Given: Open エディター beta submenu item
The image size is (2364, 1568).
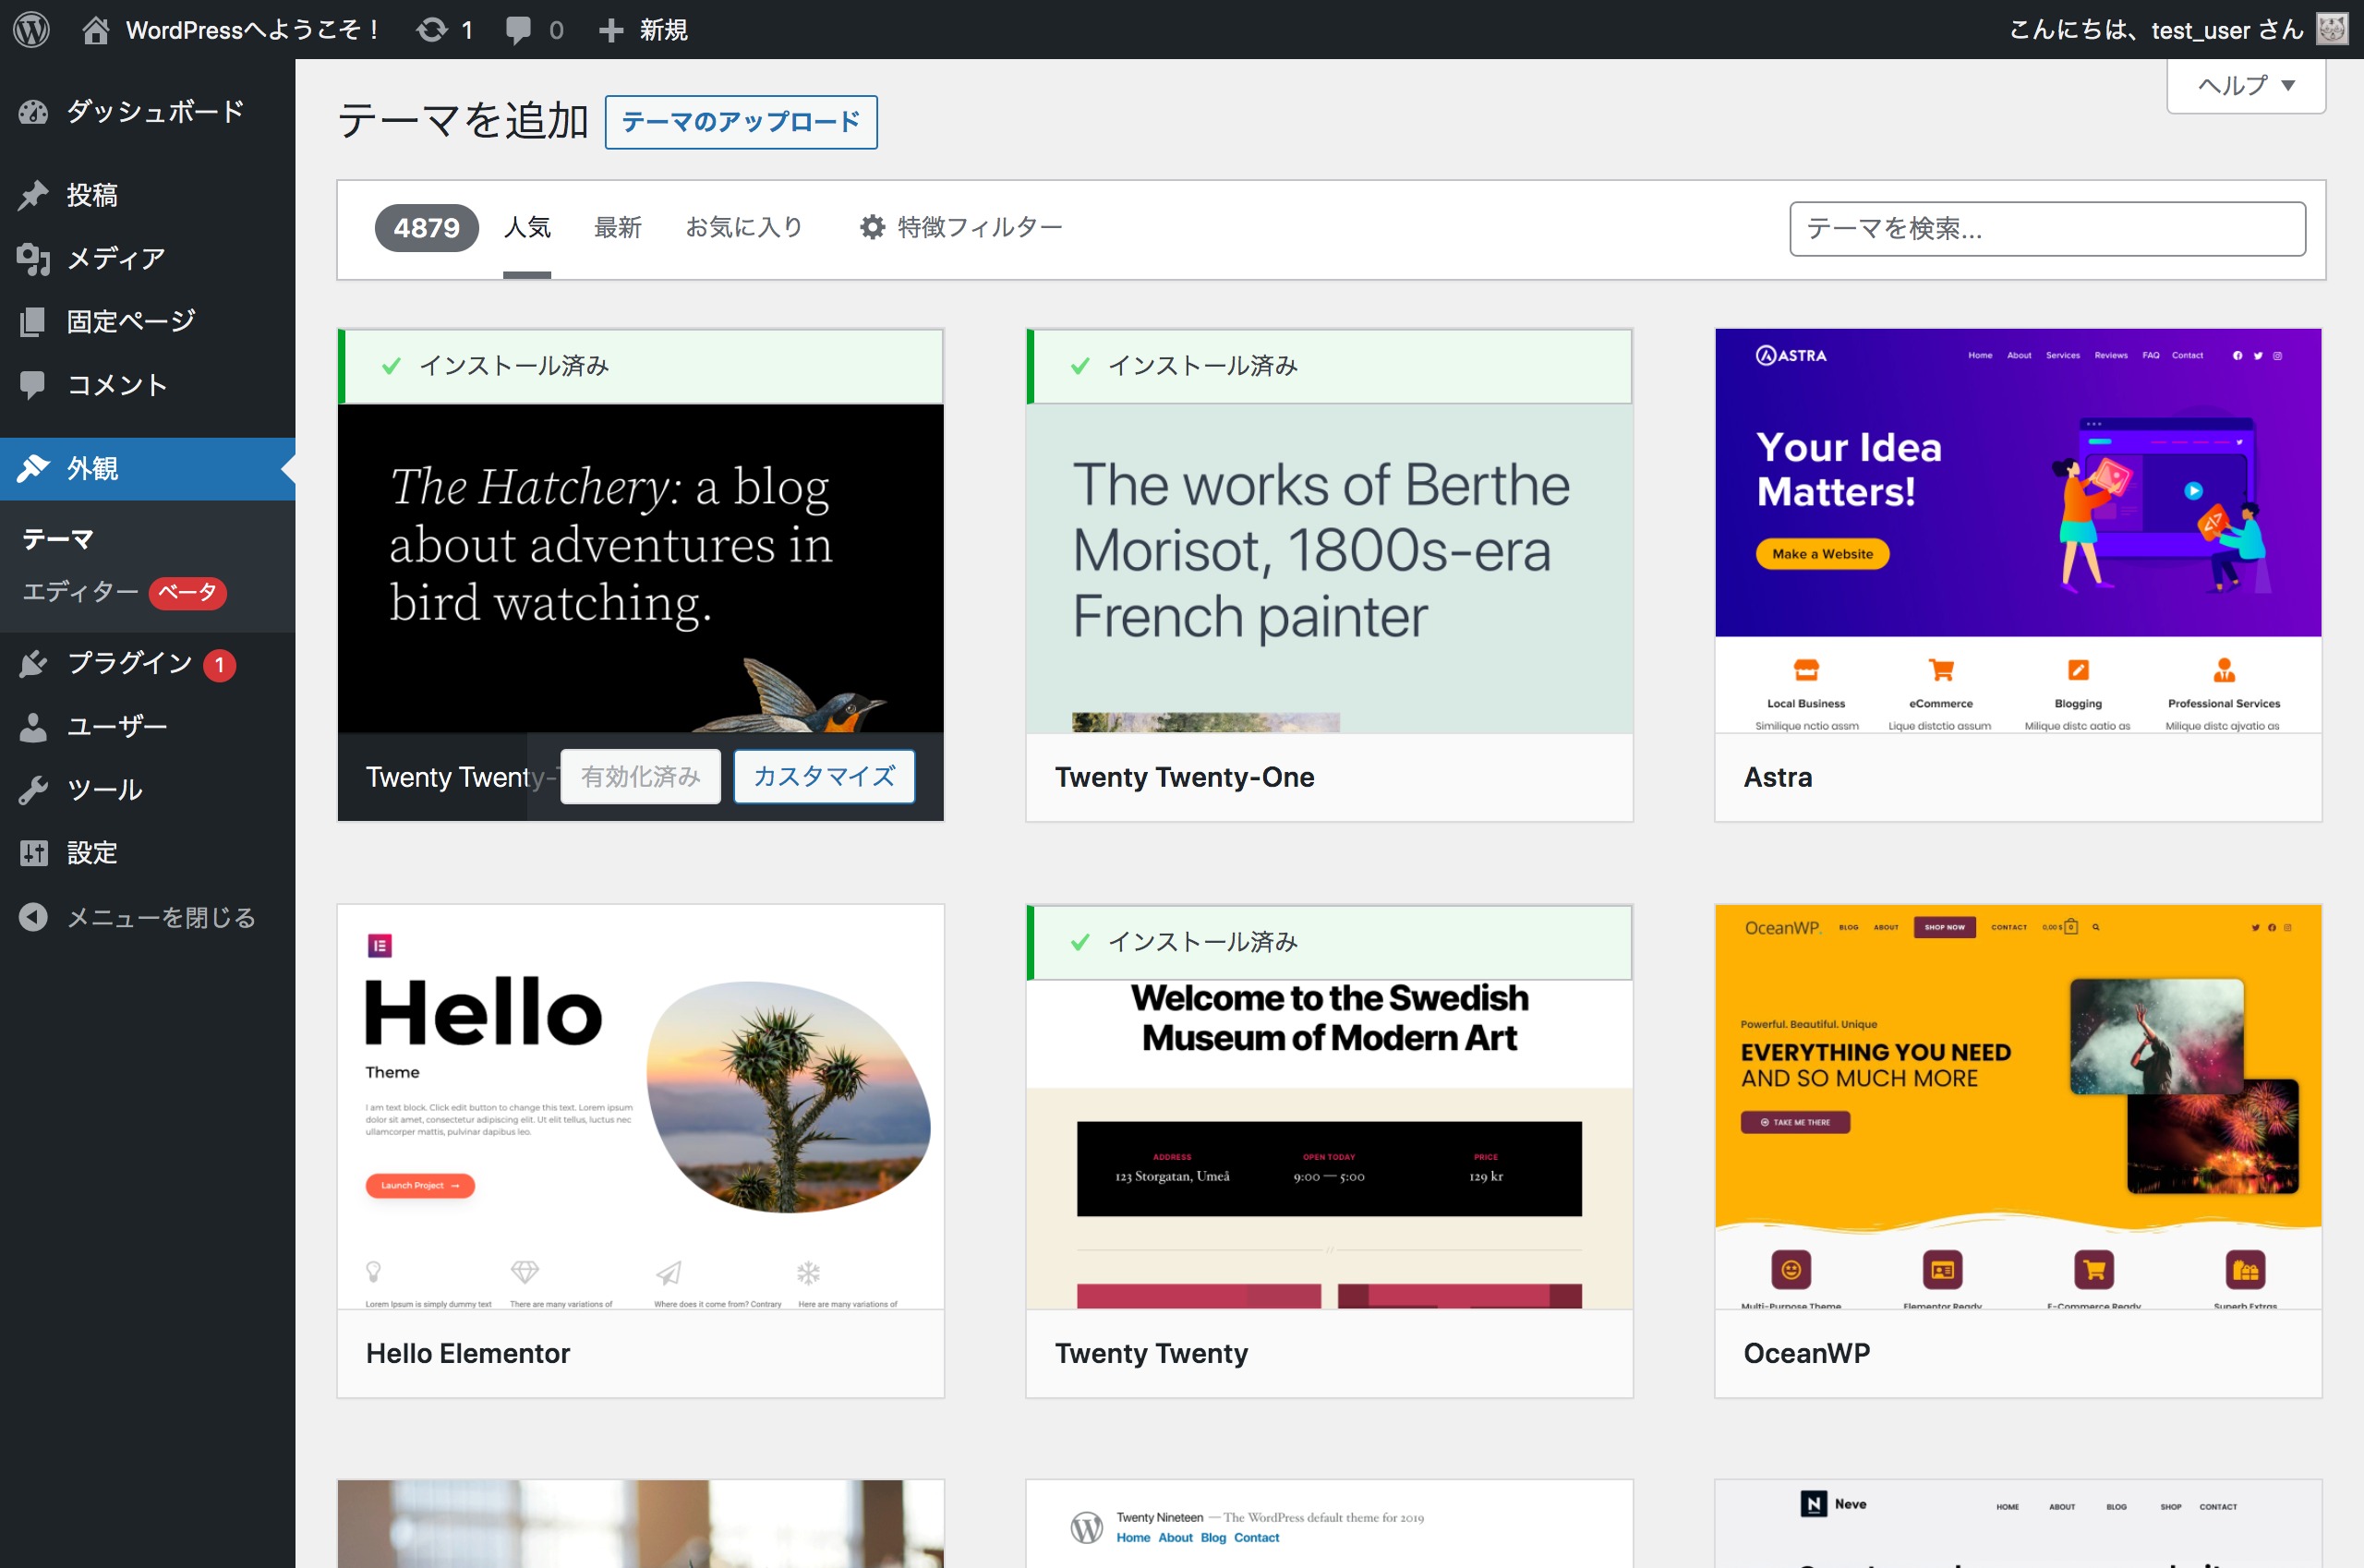Looking at the screenshot, I should 80,592.
